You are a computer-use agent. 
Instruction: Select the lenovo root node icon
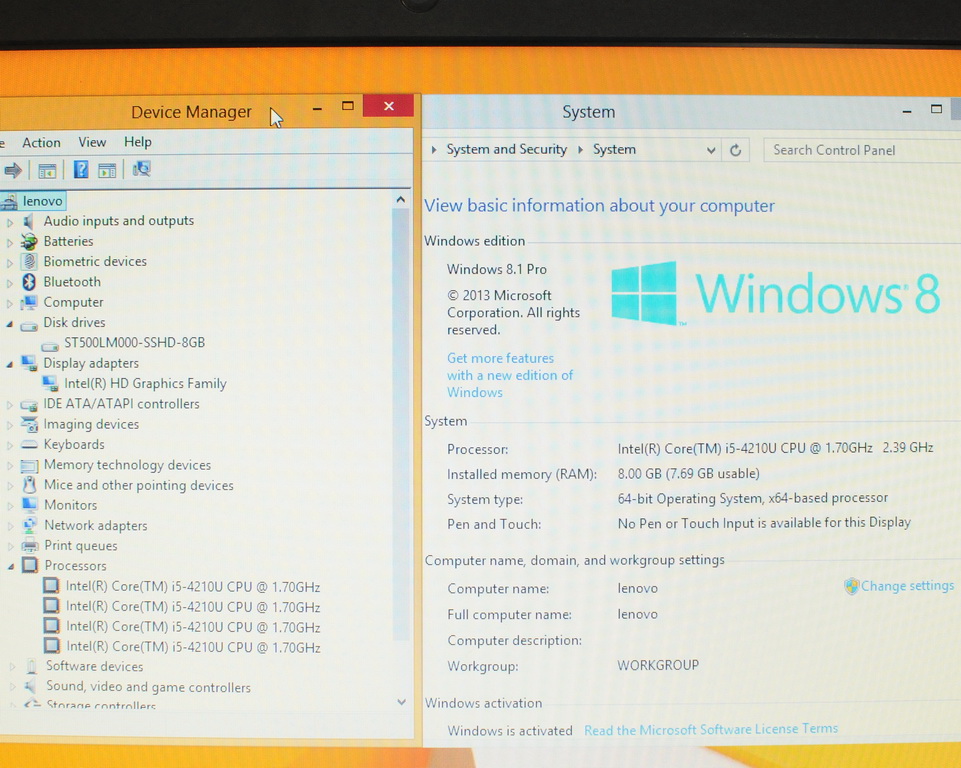(x=9, y=201)
